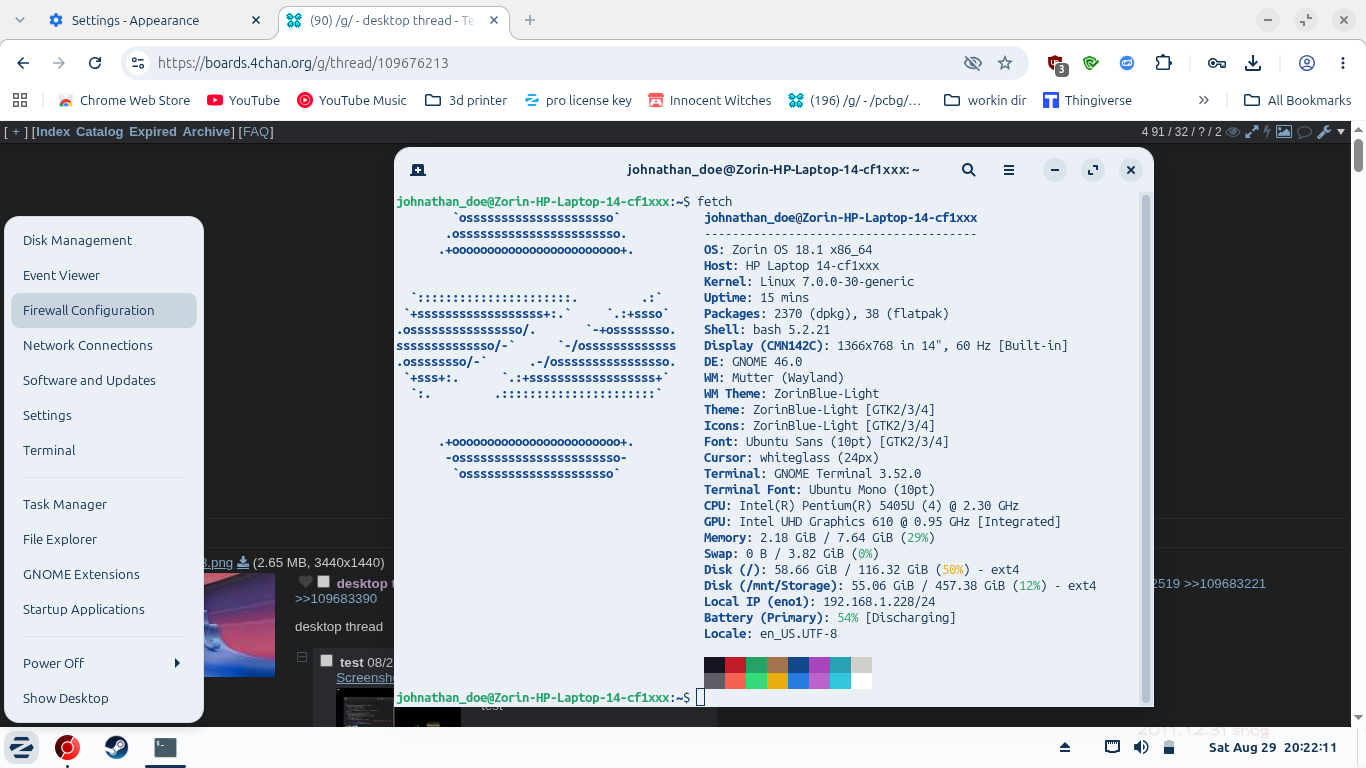Tick the checkbox beside the test post
This screenshot has height=768, width=1366.
[x=326, y=661]
